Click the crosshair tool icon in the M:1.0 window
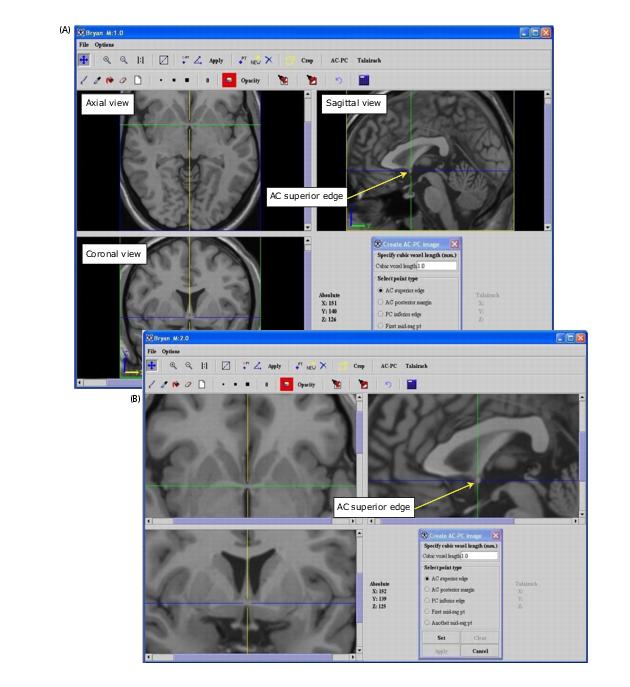The image size is (630, 687). (x=86, y=60)
